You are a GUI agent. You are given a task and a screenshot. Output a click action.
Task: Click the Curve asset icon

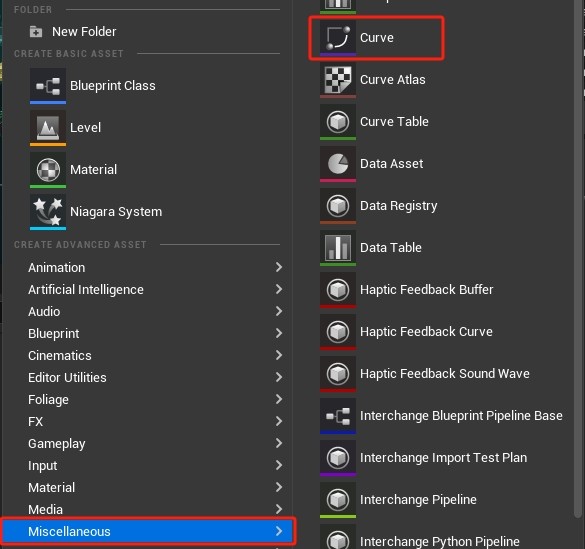click(x=338, y=38)
